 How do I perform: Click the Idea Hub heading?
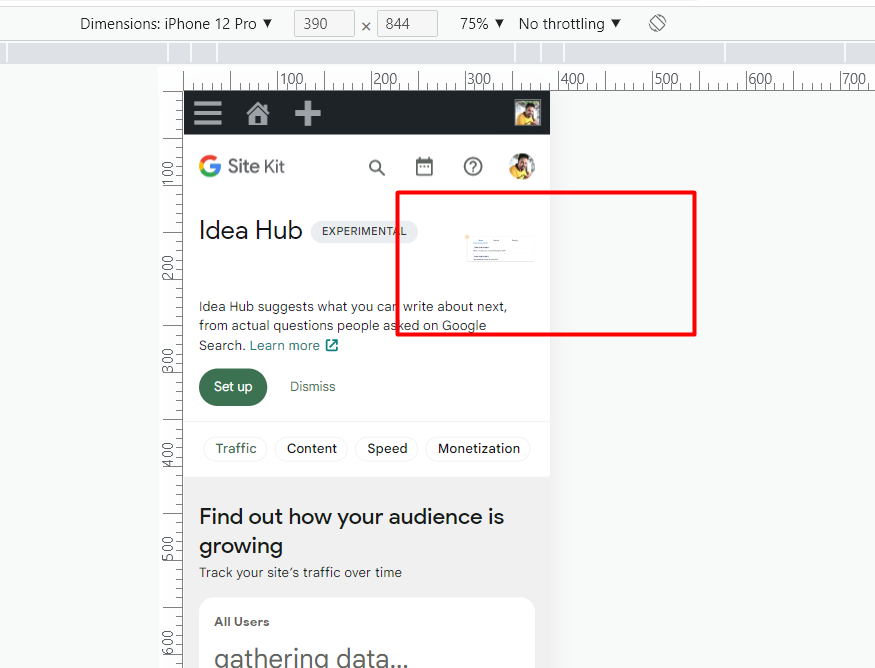point(251,230)
